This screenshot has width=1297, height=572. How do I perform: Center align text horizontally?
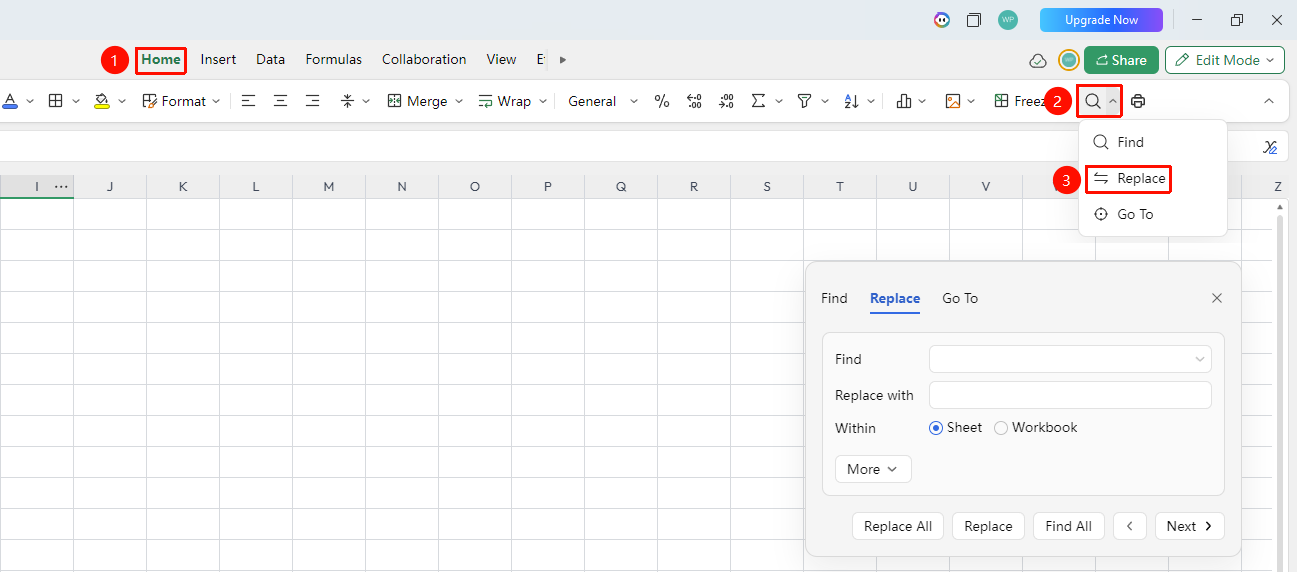[281, 101]
